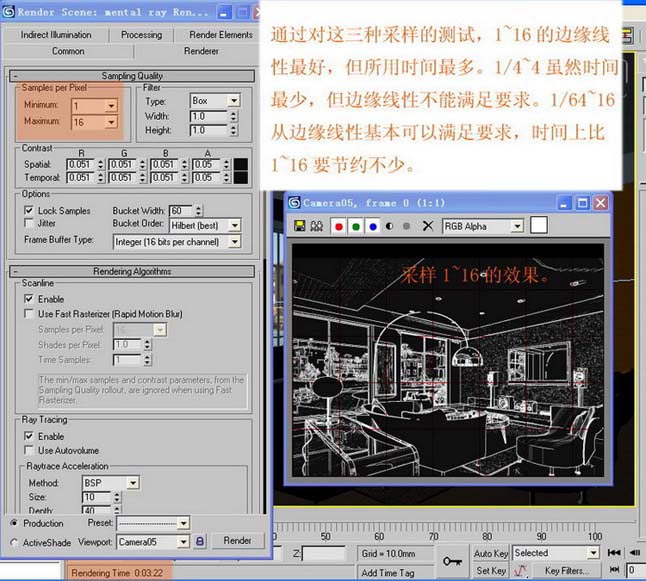The image size is (646, 581).
Task: Click the Filter Height spinner arrows
Action: pyautogui.click(x=233, y=131)
